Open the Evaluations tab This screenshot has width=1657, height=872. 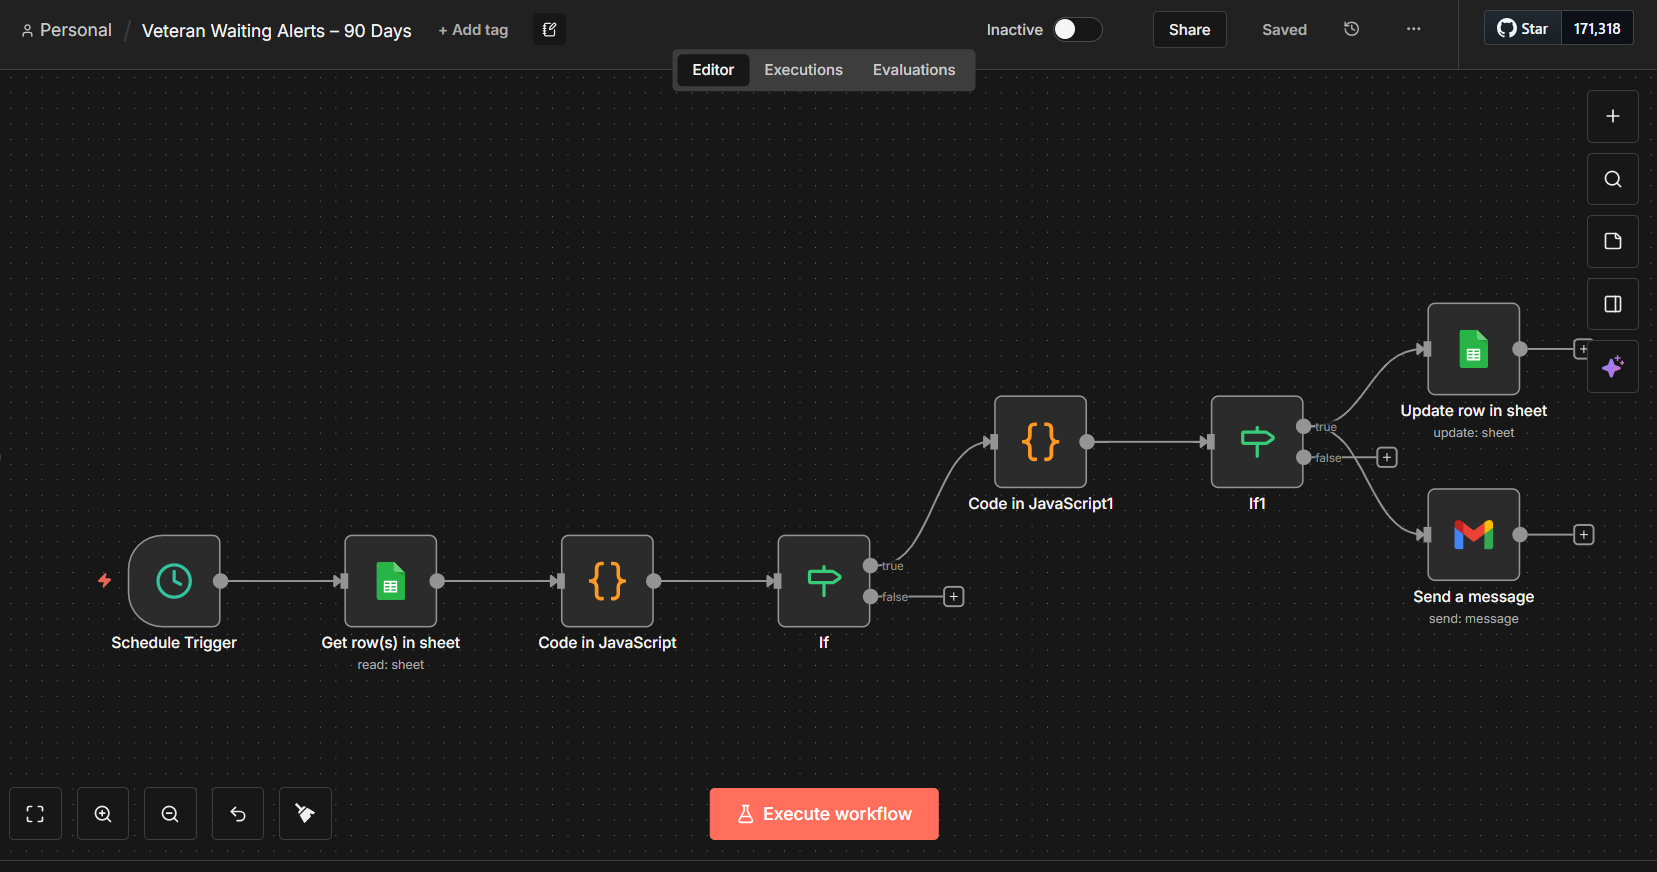pos(913,70)
